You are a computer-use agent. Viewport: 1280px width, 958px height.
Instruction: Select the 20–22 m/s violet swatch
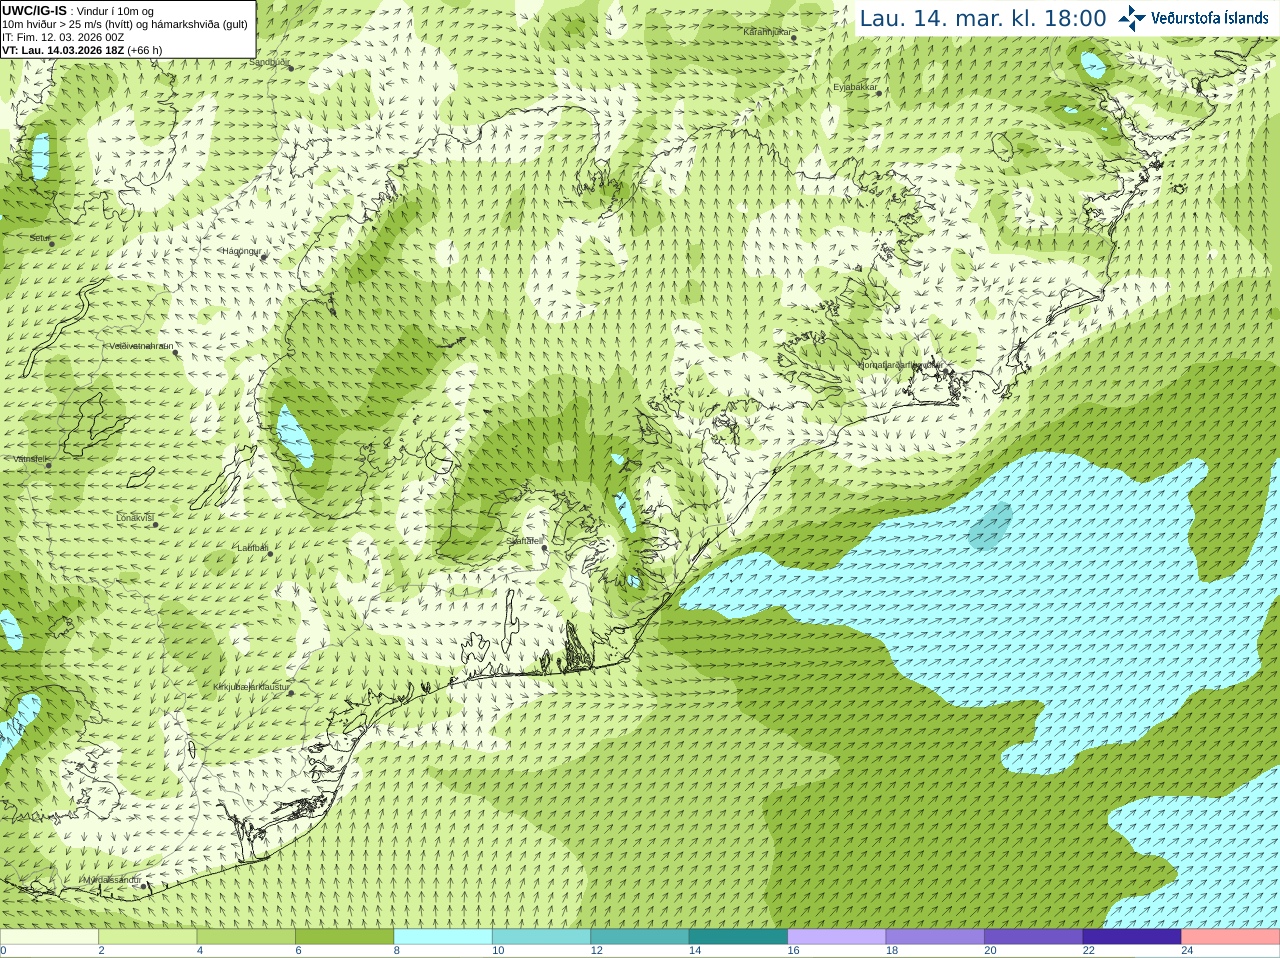pyautogui.click(x=1034, y=937)
